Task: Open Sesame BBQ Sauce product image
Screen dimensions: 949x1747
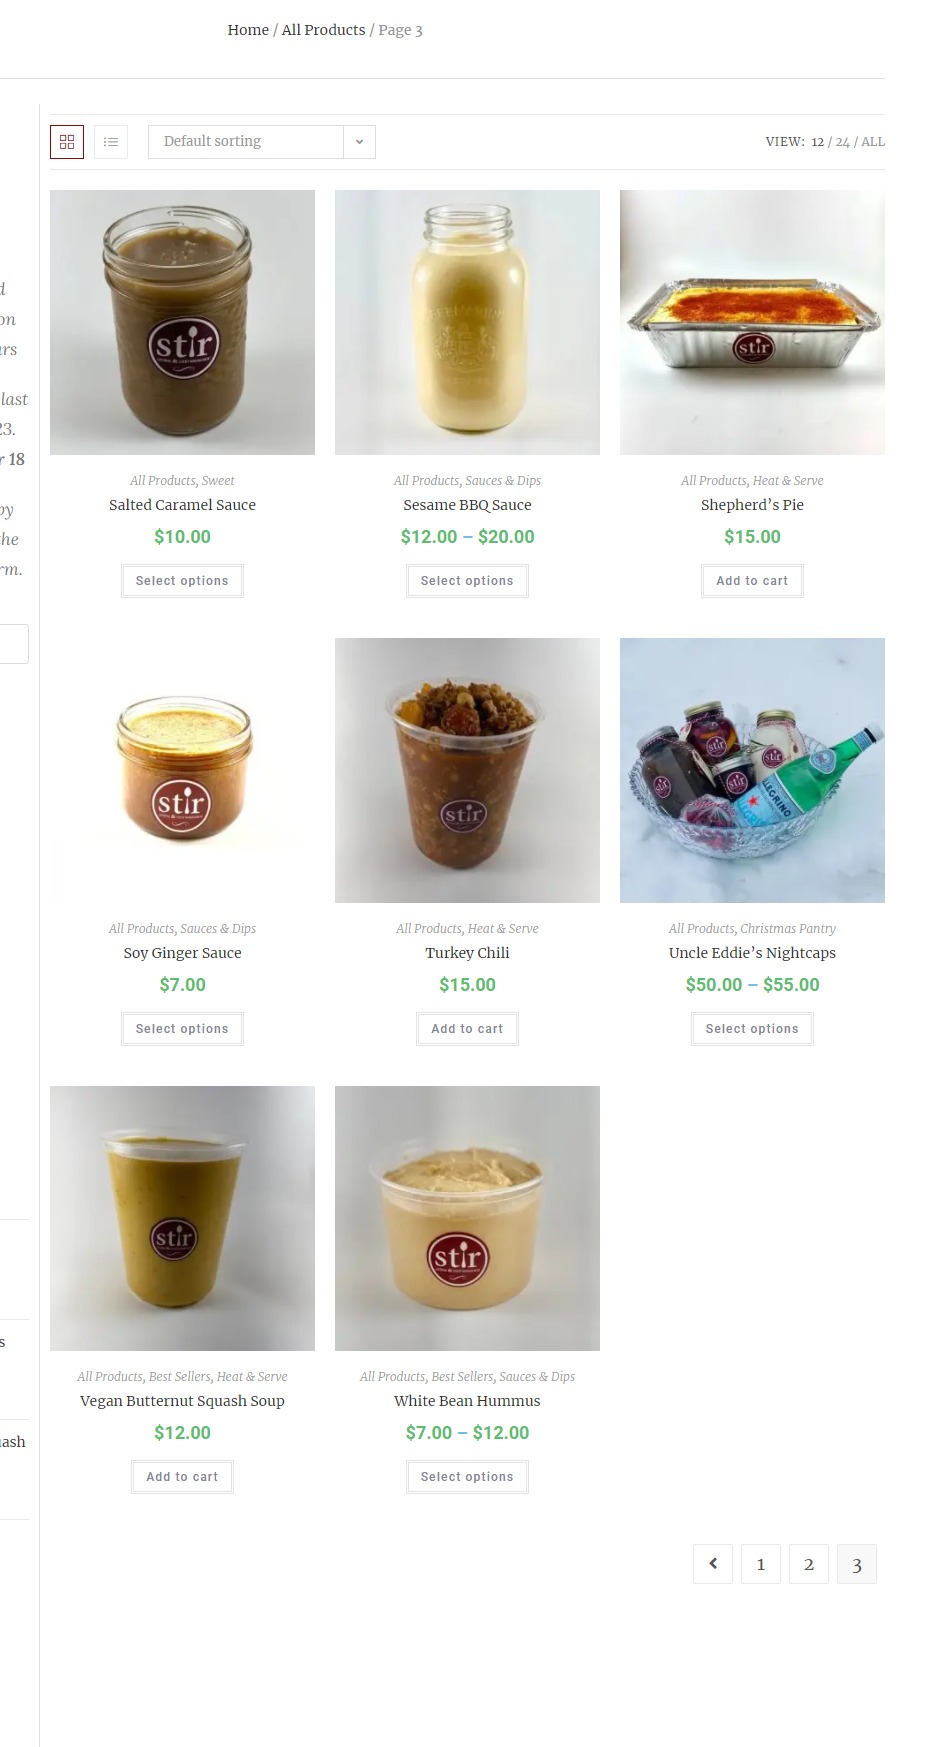Action: [x=467, y=322]
